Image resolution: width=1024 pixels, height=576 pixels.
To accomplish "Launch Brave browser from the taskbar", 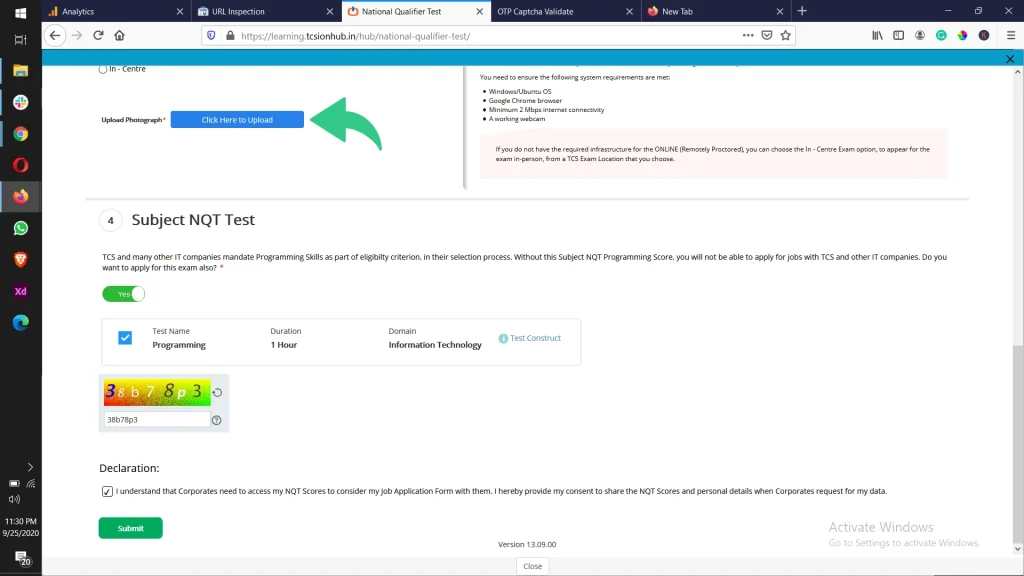I will coord(20,260).
